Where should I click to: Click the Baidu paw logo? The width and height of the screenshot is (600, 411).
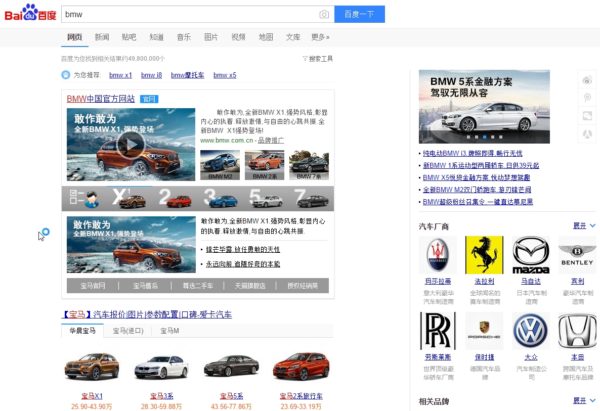tap(30, 13)
